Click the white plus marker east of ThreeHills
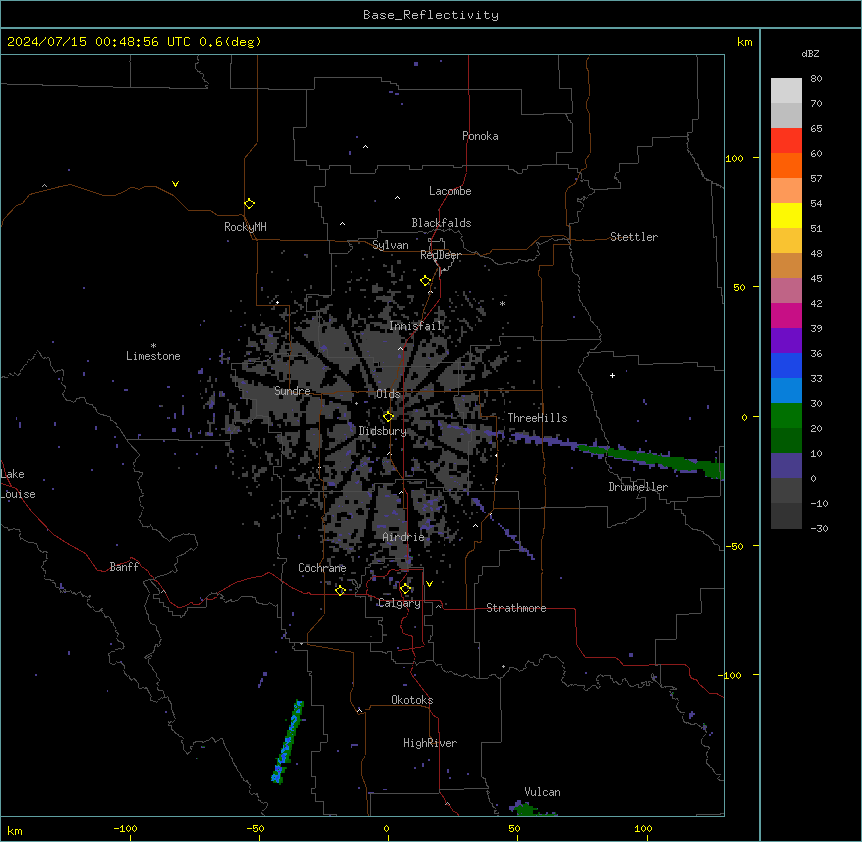Screen dimensions: 862x842 point(612,375)
